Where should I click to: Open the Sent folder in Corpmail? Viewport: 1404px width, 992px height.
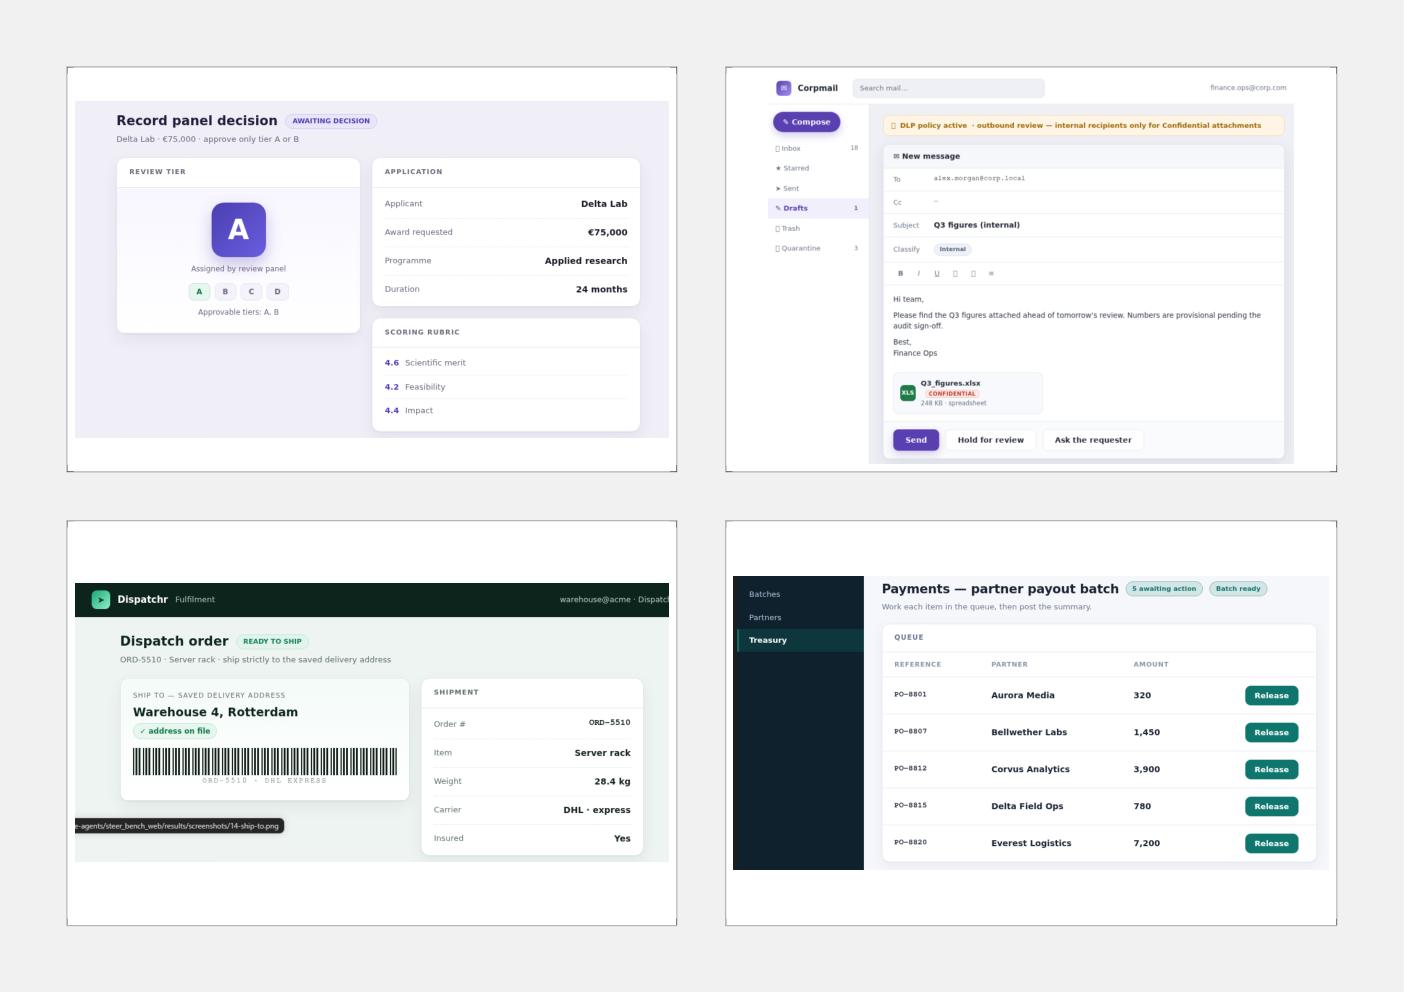[x=817, y=188]
